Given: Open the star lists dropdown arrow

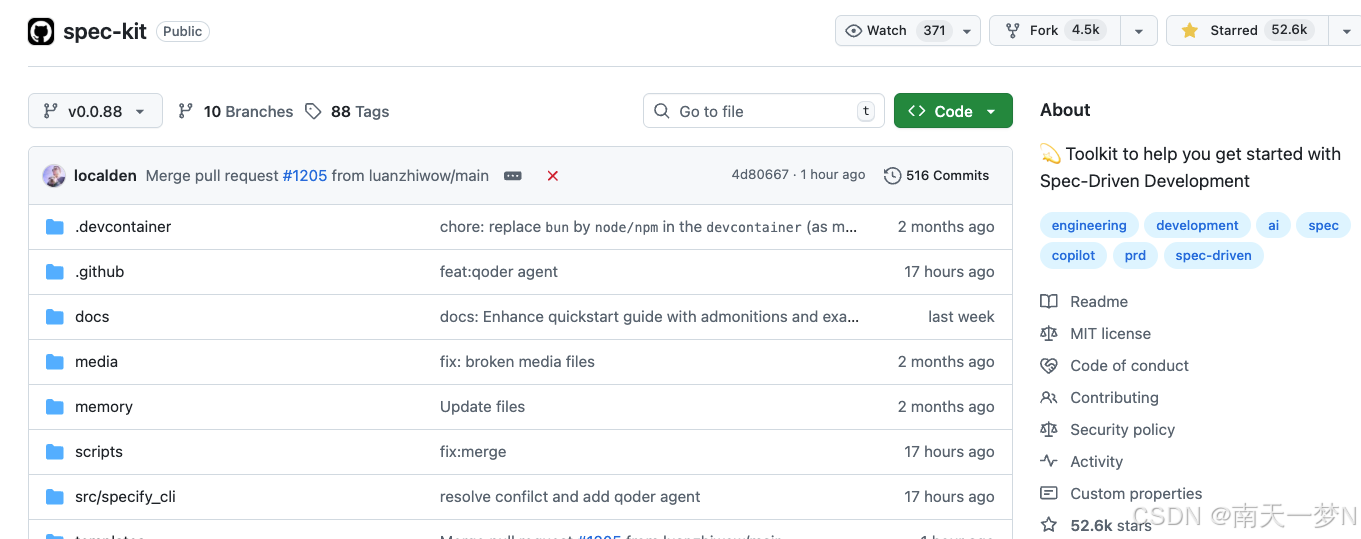Looking at the screenshot, I should 1346,31.
